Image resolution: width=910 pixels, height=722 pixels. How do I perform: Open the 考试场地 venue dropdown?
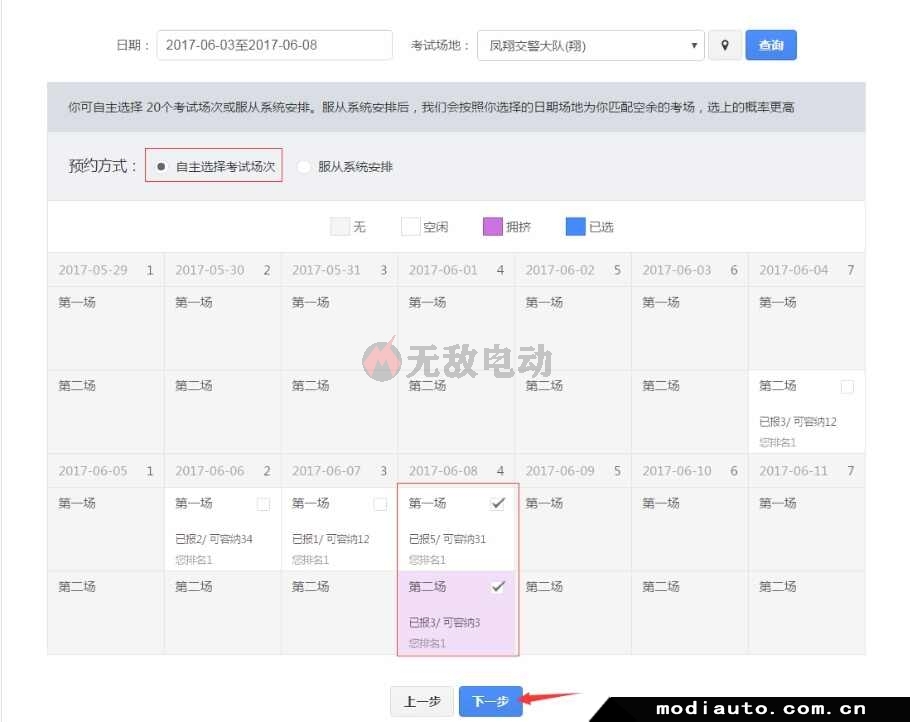pos(591,45)
